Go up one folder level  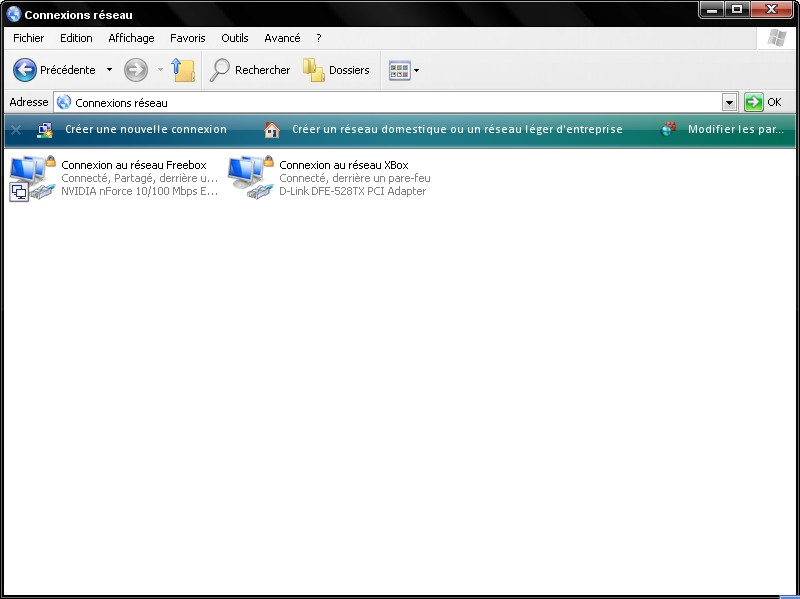point(183,70)
